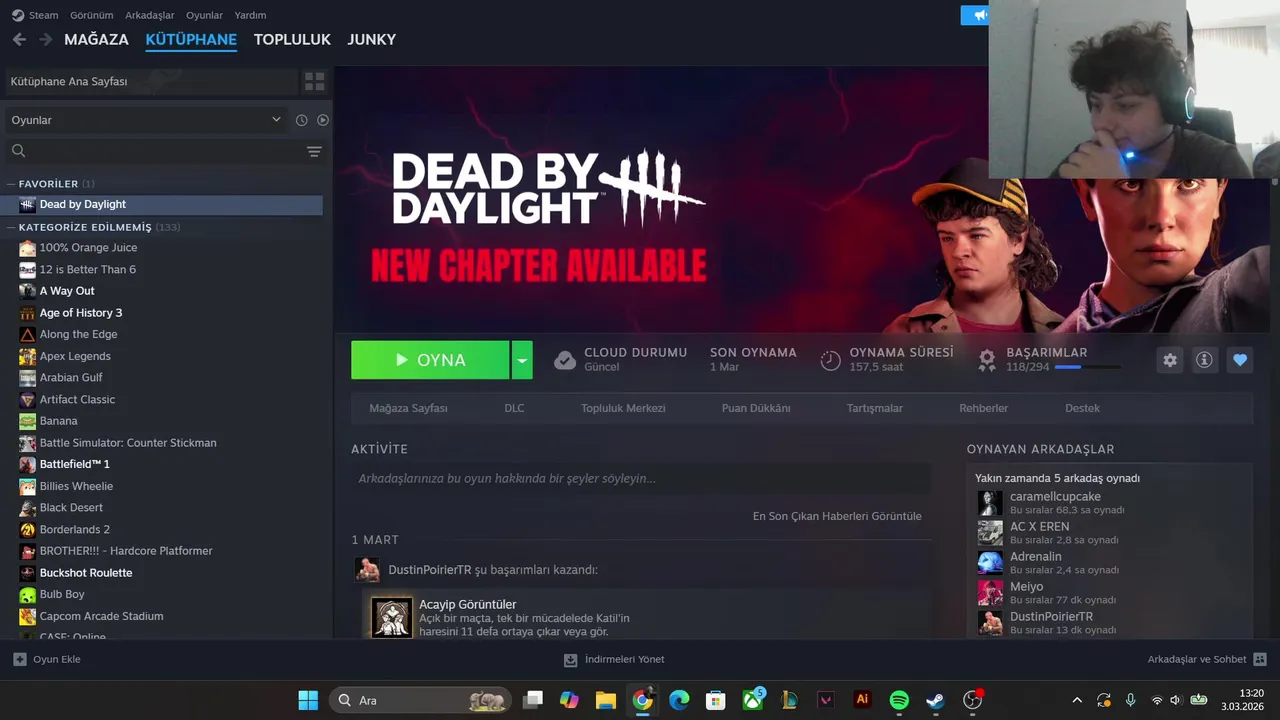Open game settings gear icon

click(x=1170, y=360)
